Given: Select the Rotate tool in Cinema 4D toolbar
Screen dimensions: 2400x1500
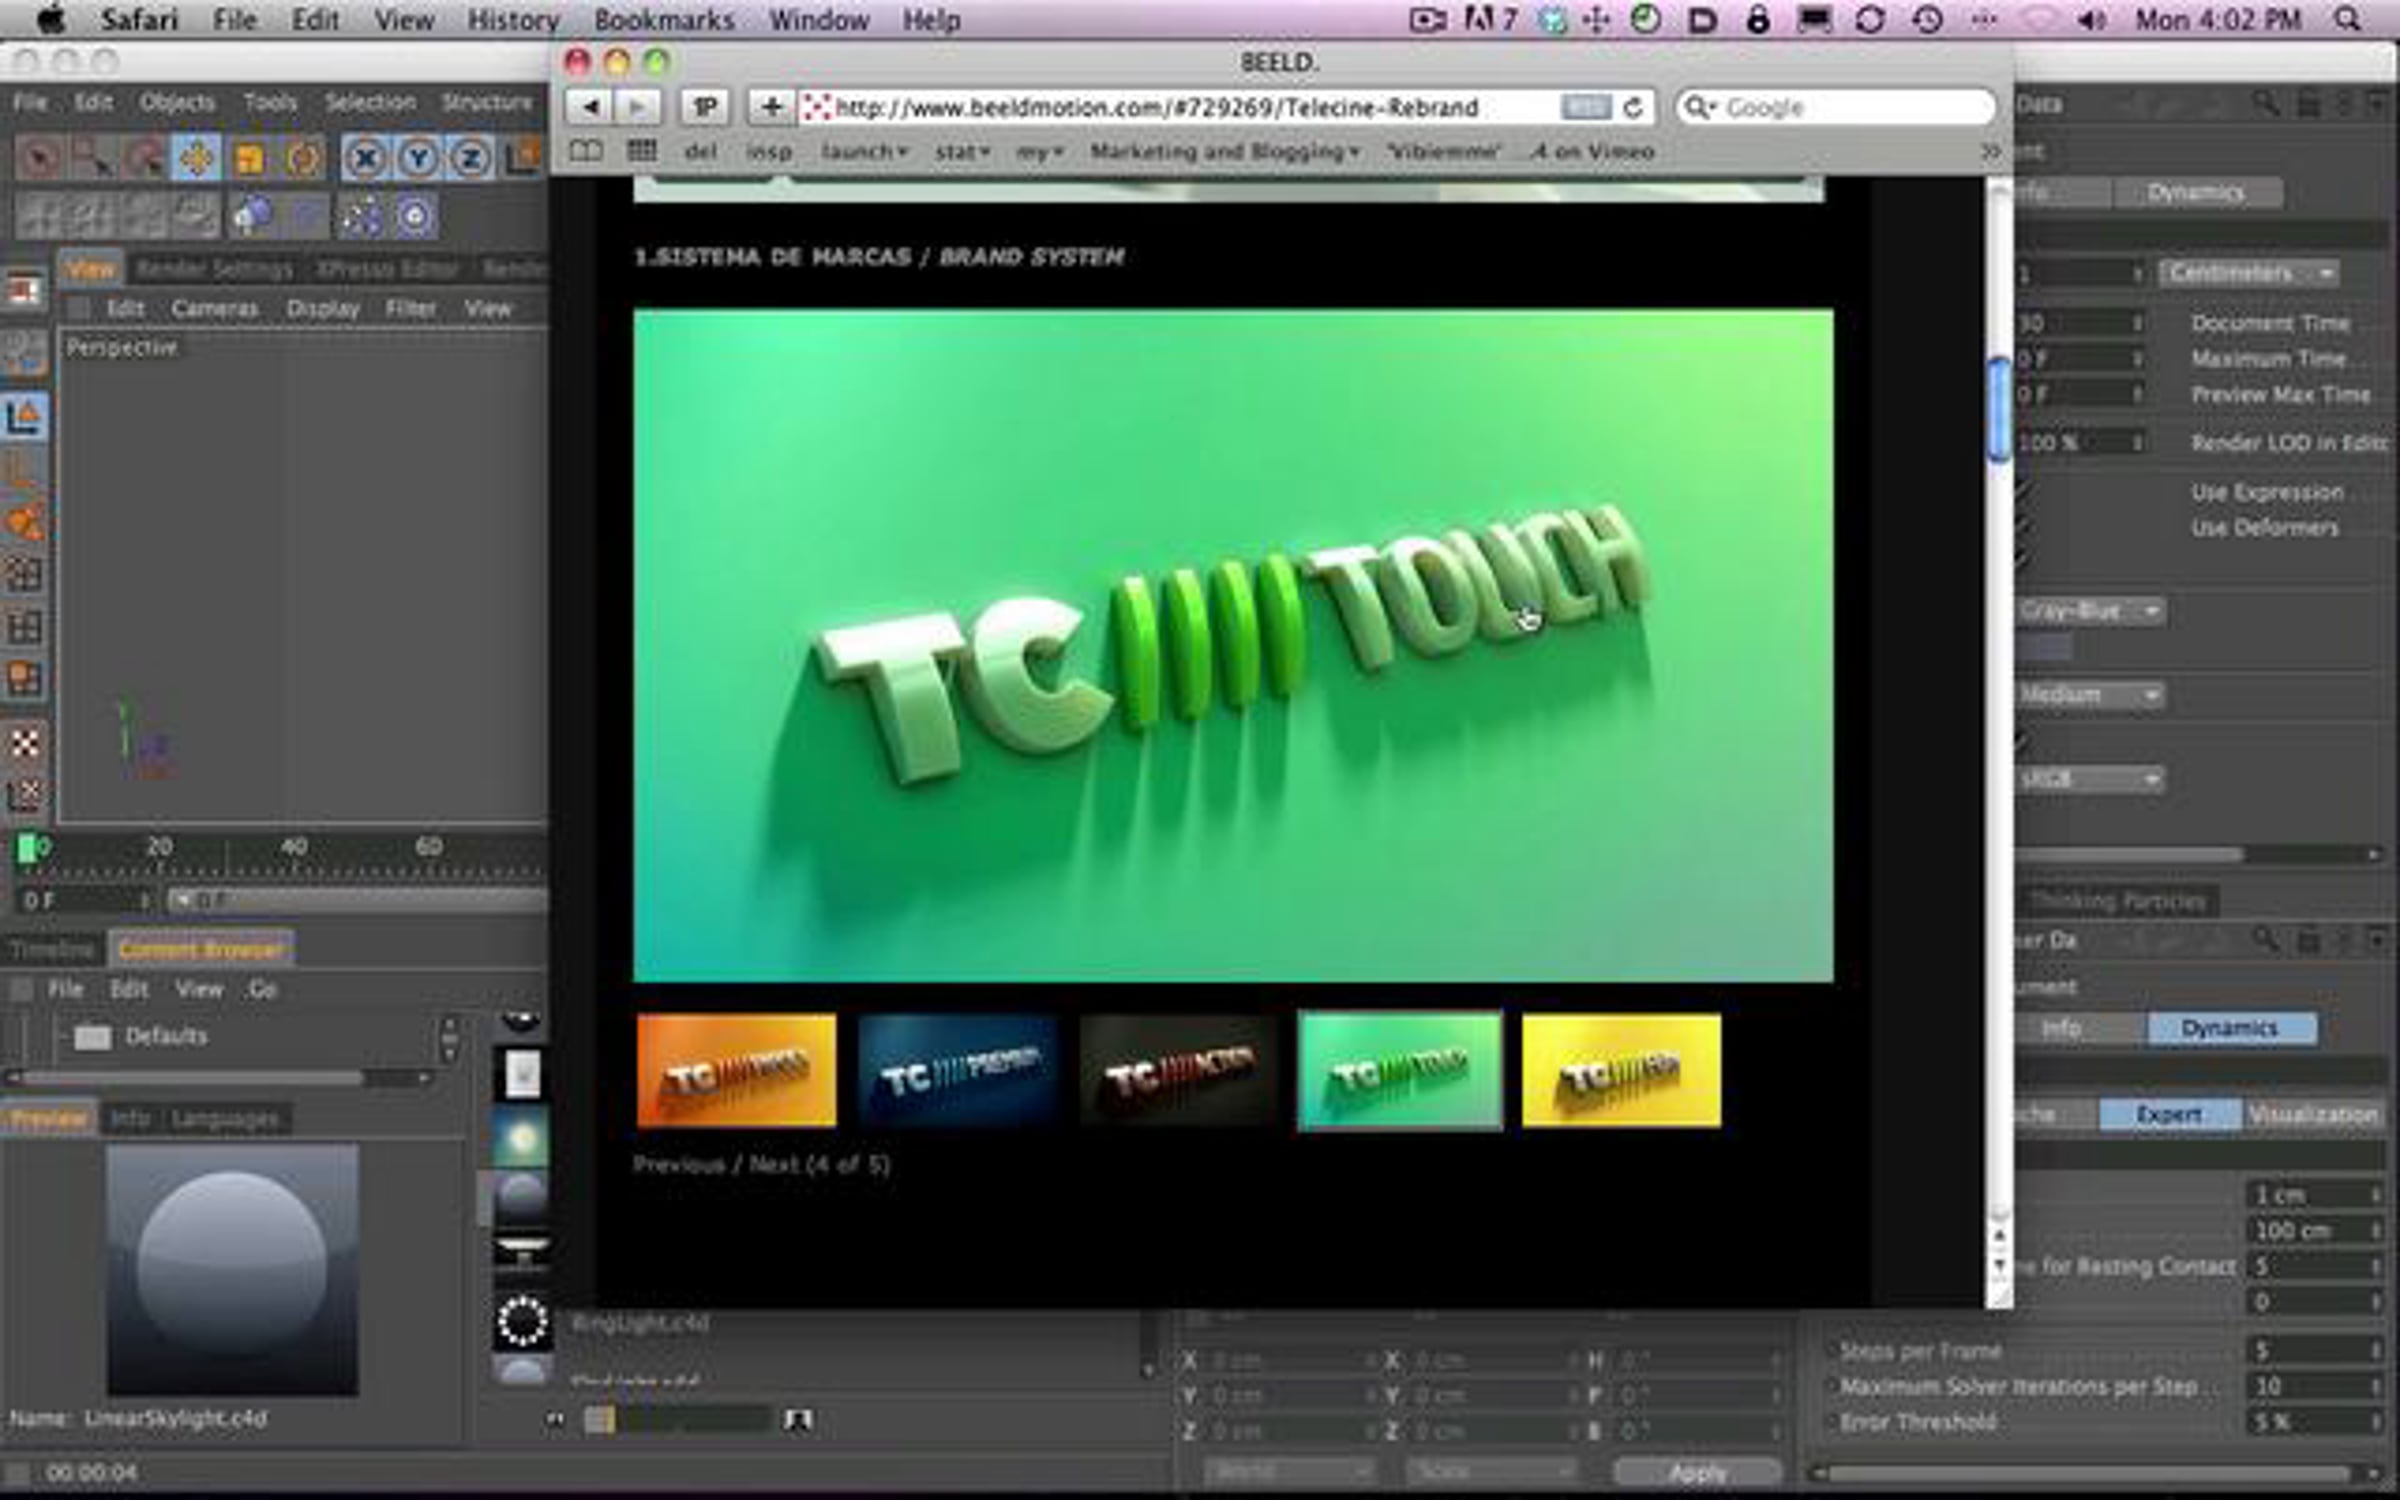Looking at the screenshot, I should (303, 158).
